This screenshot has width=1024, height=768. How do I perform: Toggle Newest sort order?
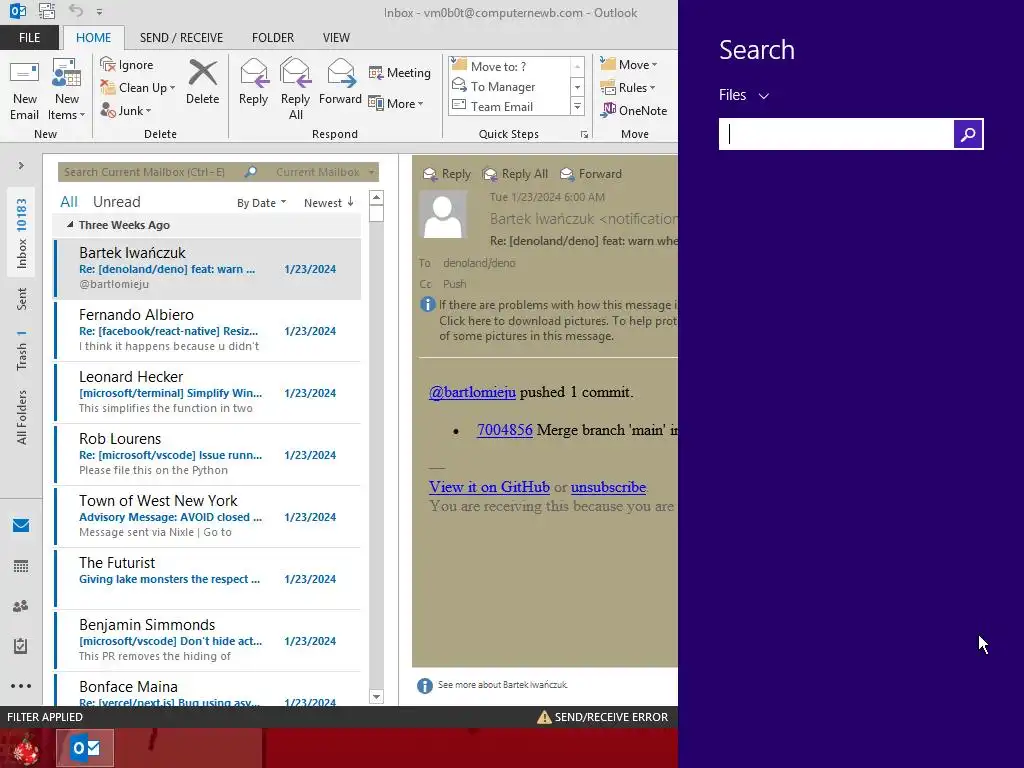pyautogui.click(x=328, y=203)
